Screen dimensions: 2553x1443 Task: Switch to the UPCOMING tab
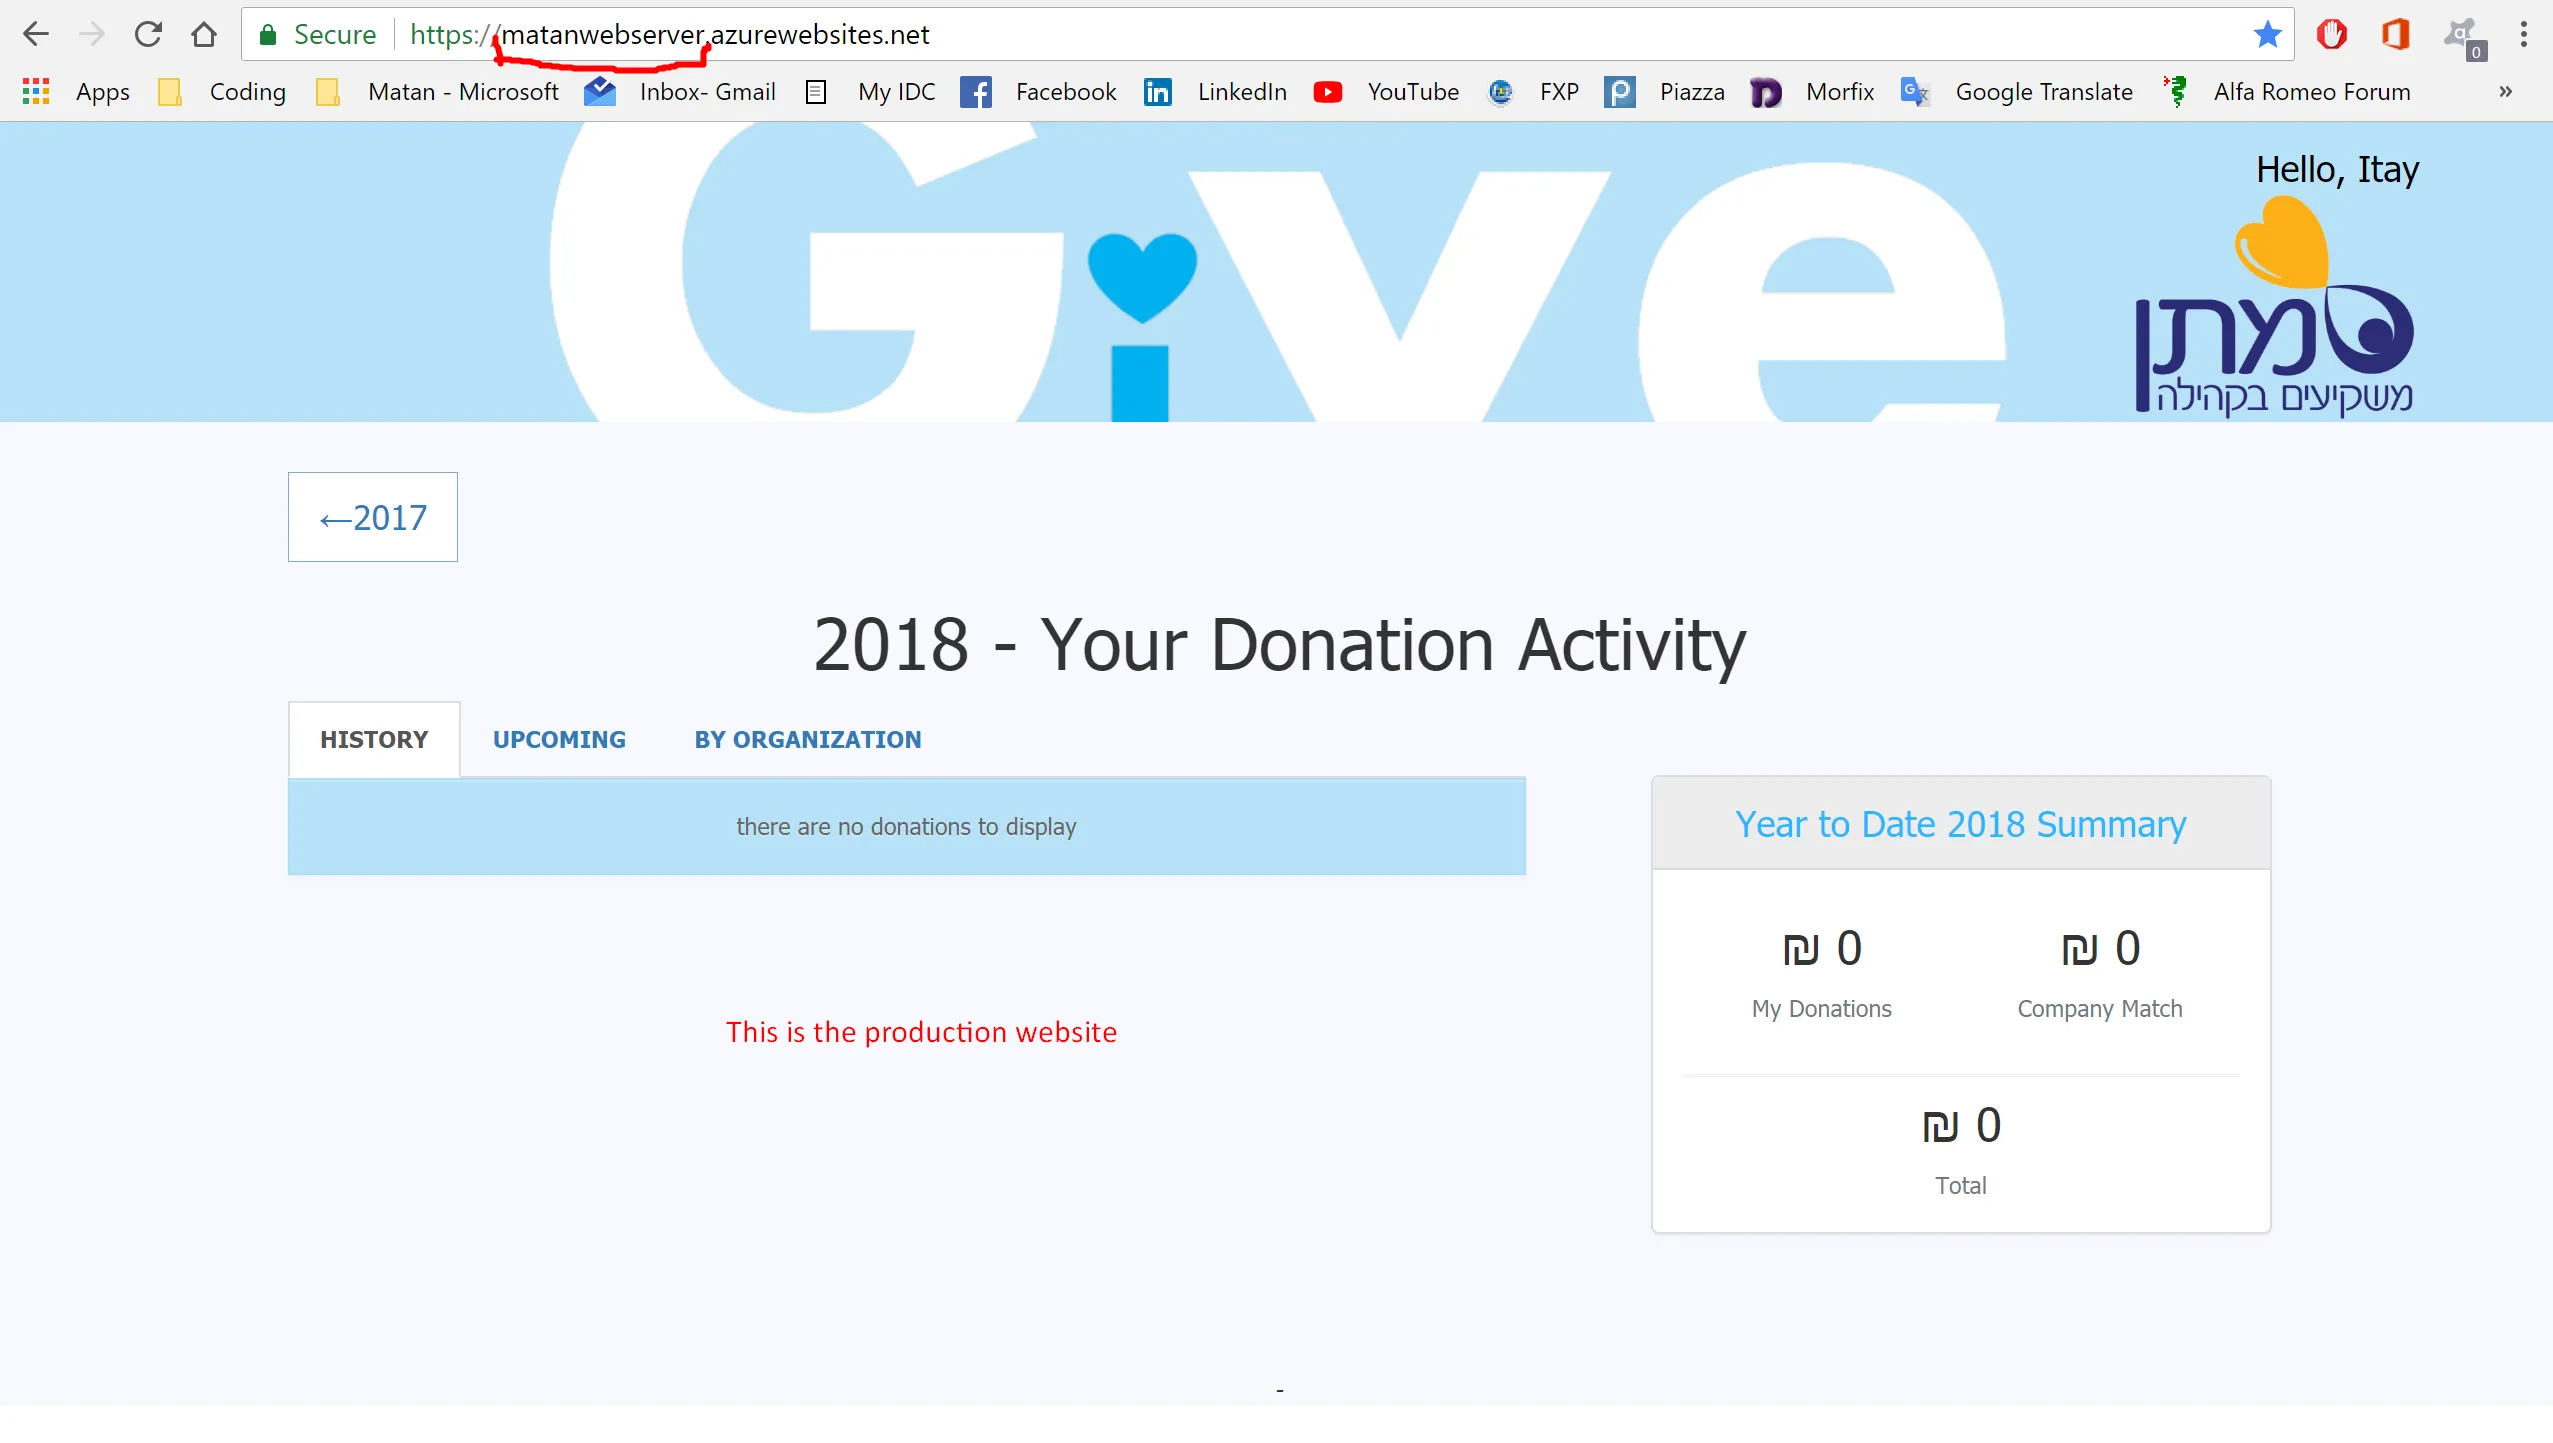[559, 739]
